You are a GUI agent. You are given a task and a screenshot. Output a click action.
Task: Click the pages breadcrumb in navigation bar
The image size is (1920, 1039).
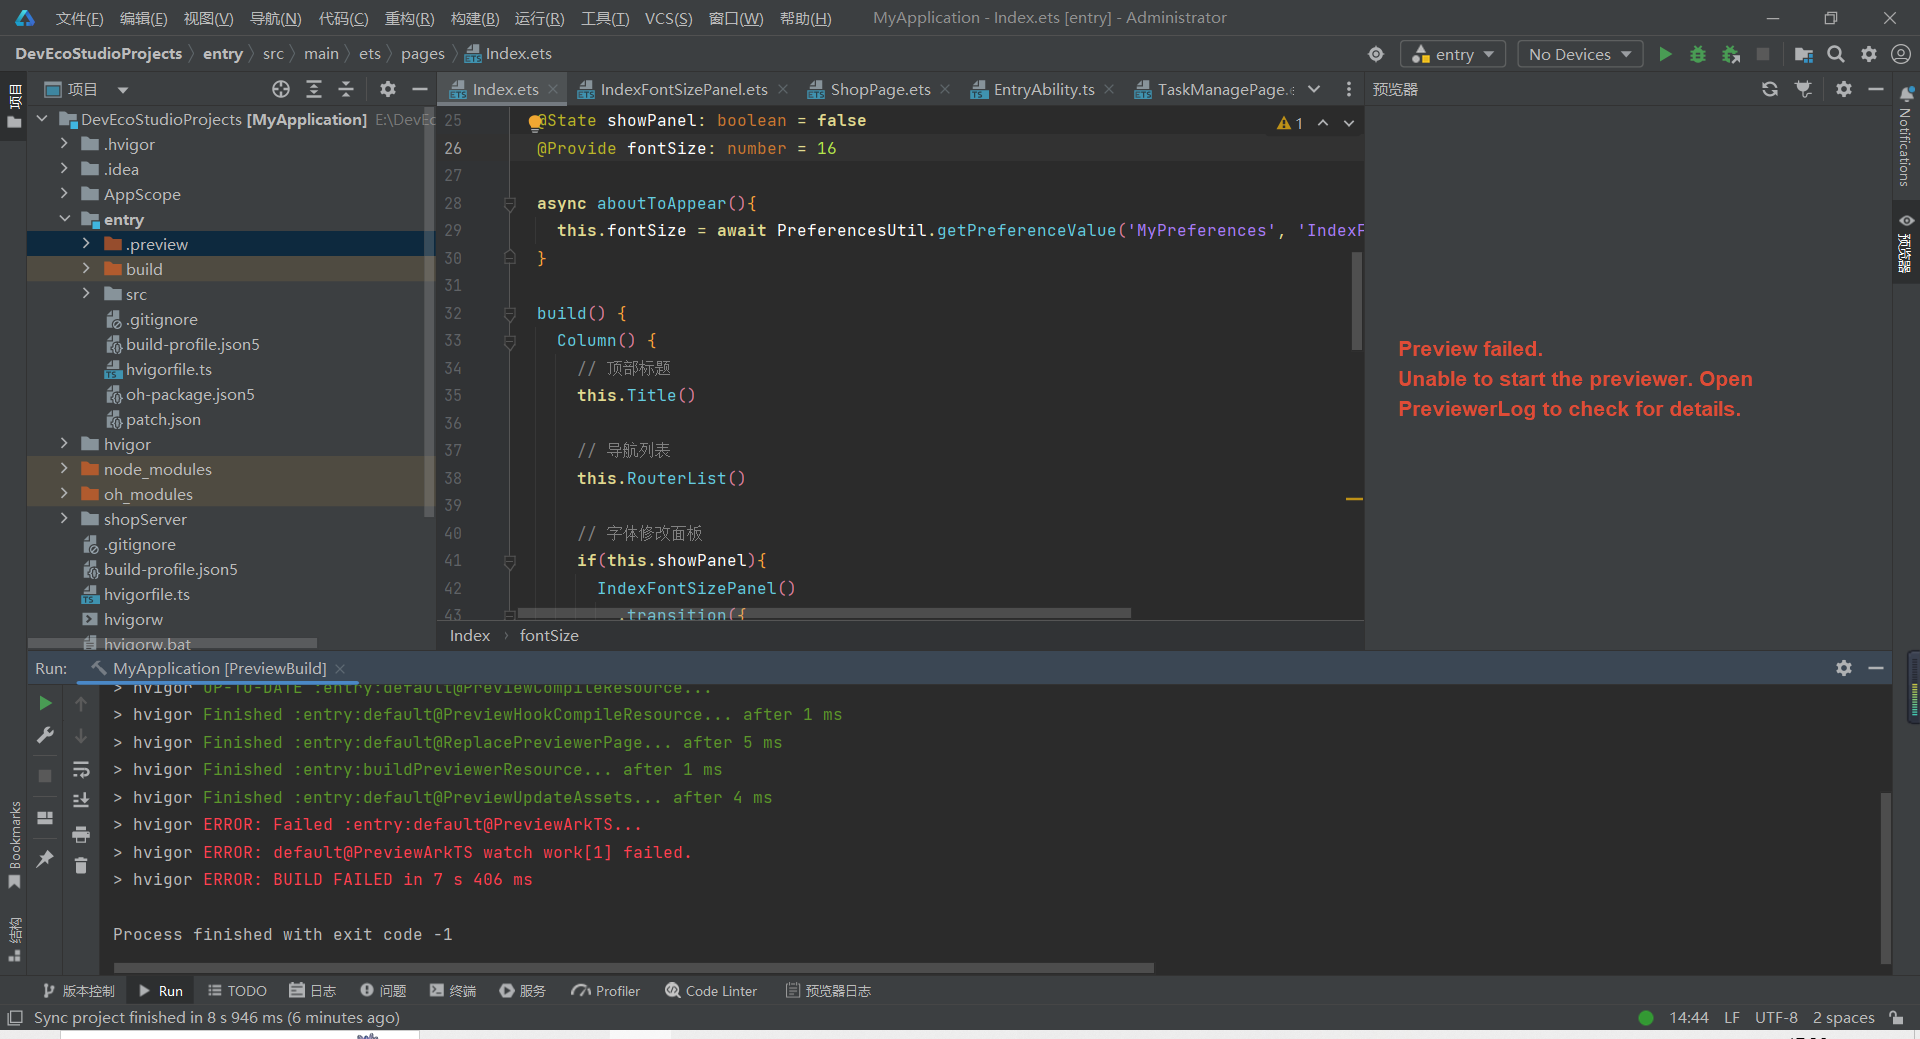point(422,54)
